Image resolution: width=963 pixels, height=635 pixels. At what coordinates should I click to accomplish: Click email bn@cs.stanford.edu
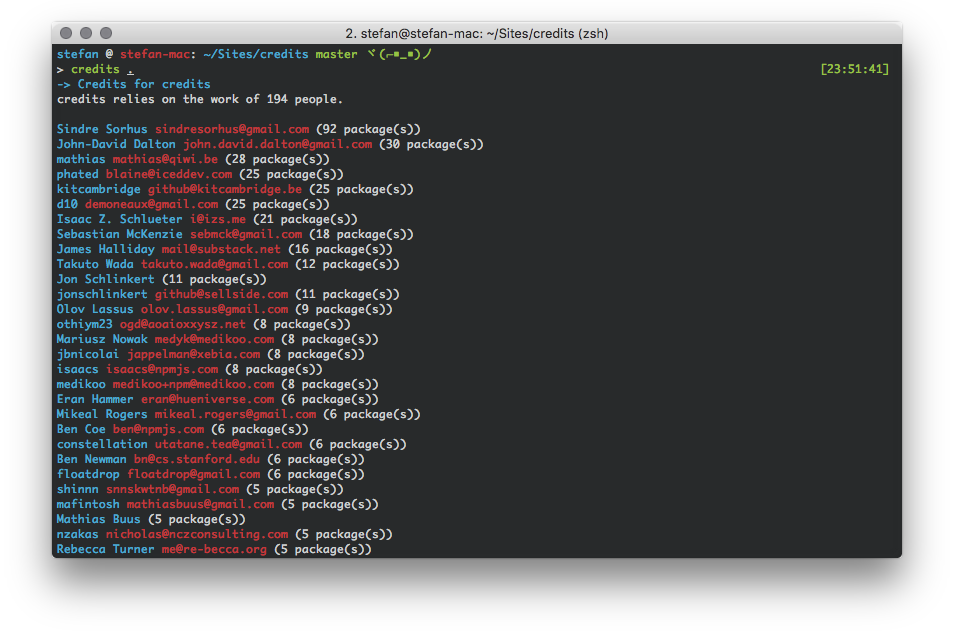pos(197,459)
